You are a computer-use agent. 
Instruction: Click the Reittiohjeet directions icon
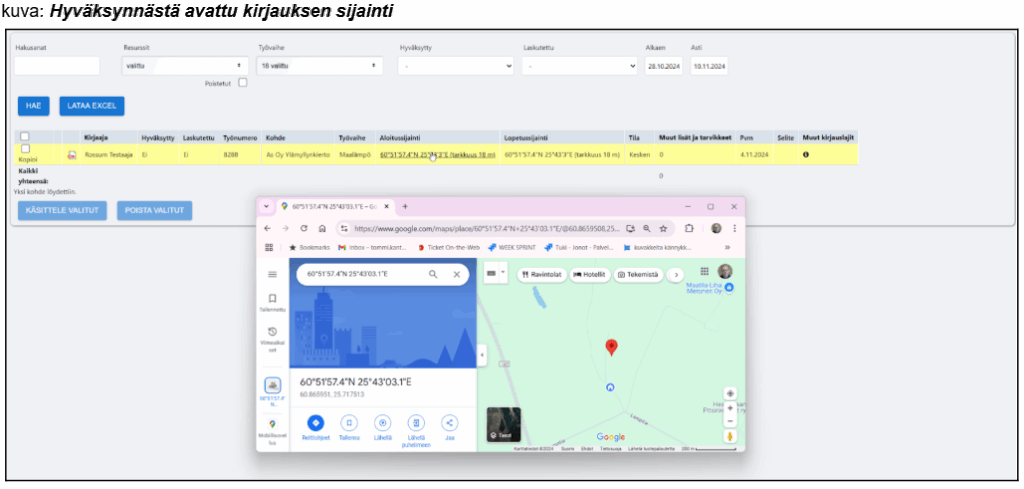(x=316, y=423)
